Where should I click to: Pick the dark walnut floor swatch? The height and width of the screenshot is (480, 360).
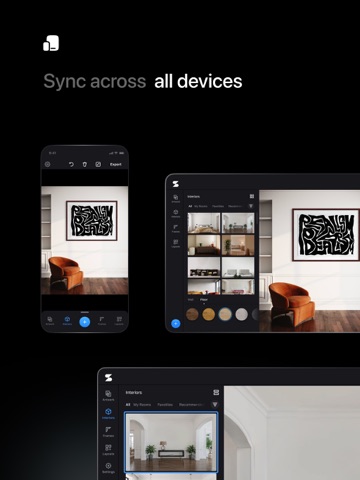(192, 314)
